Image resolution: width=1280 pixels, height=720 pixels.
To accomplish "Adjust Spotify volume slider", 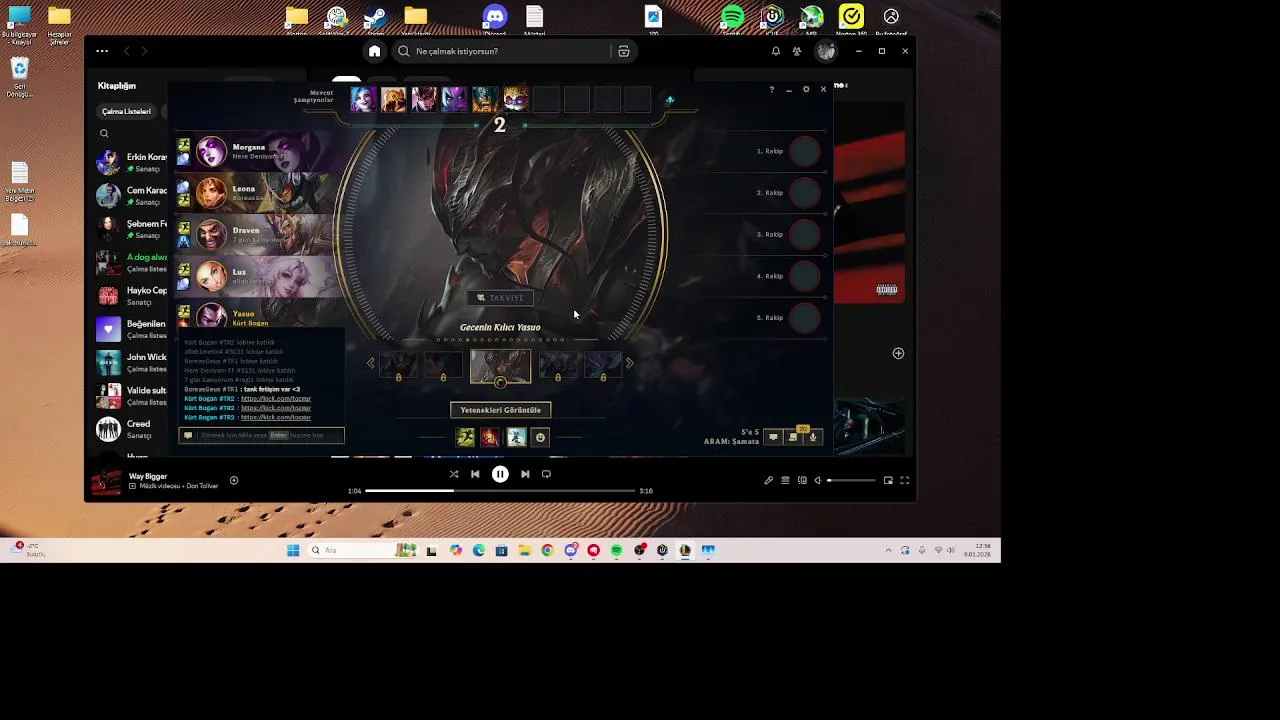I will 851,480.
